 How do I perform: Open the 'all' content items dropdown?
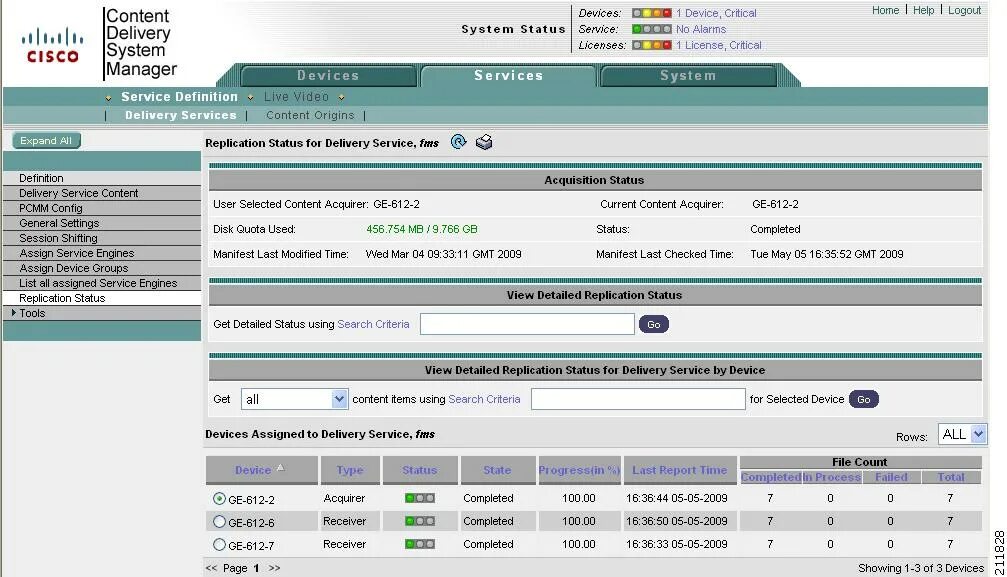295,399
